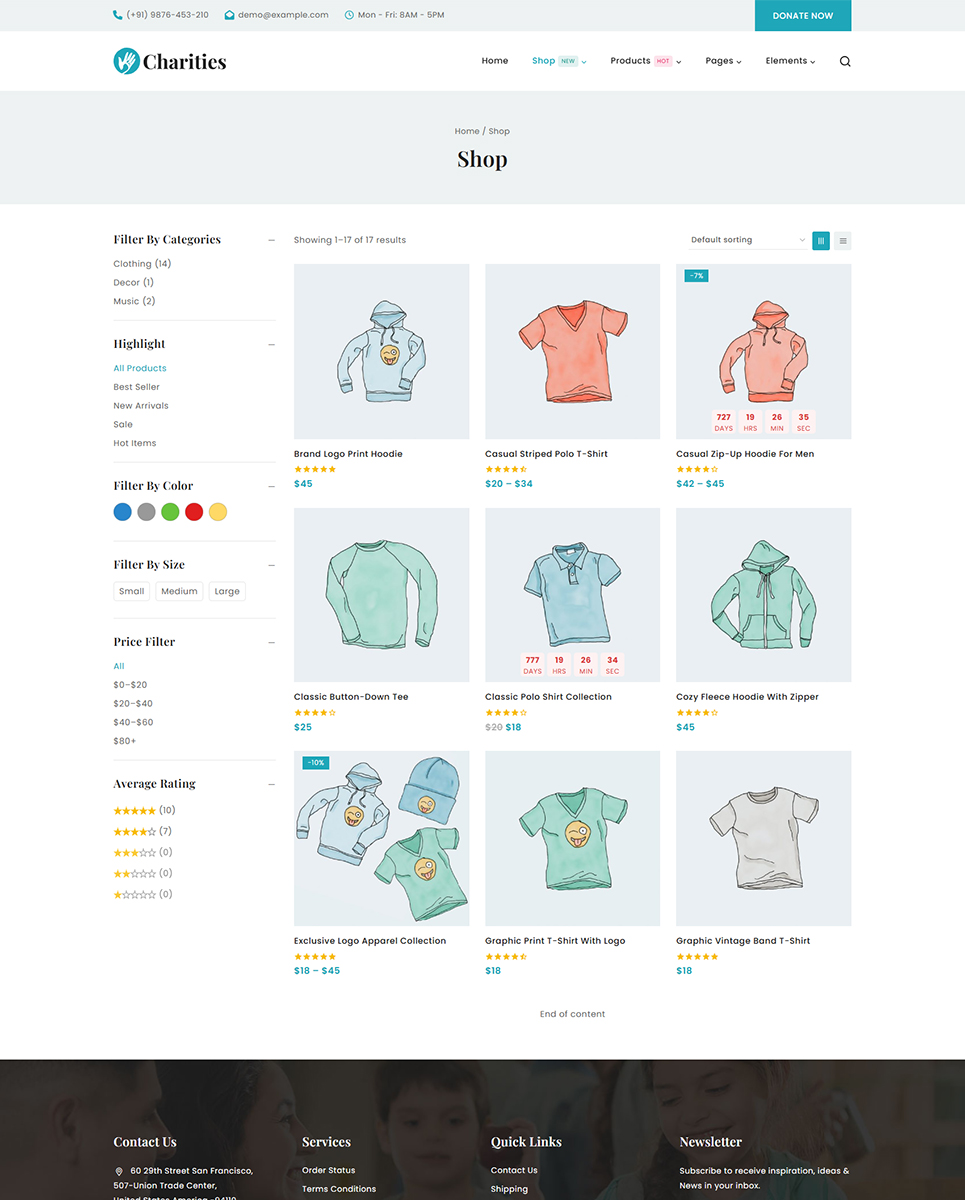Image resolution: width=965 pixels, height=1200 pixels.
Task: Switch to grid view layout
Action: coord(821,240)
